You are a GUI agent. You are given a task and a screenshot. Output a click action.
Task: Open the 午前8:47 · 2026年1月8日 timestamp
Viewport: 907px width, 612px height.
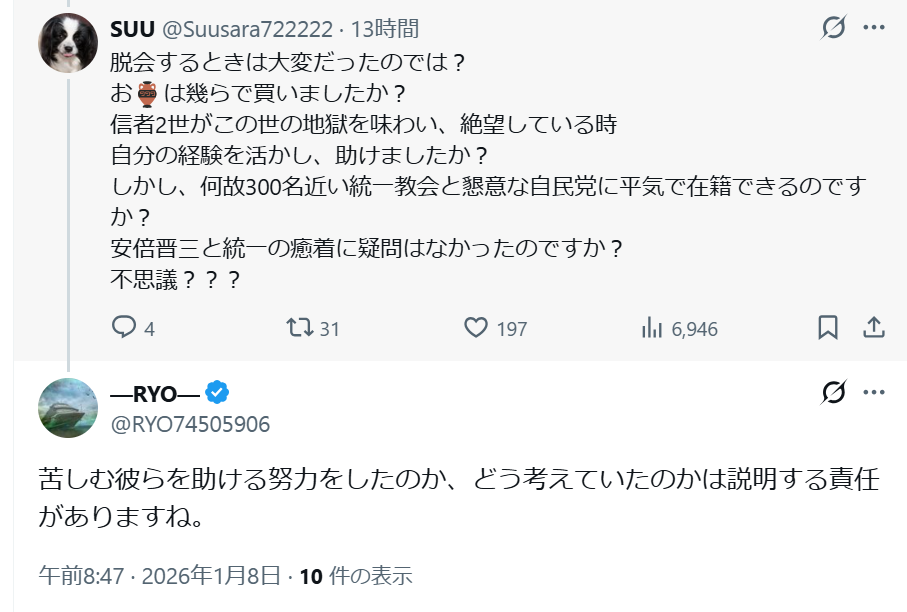pyautogui.click(x=160, y=576)
